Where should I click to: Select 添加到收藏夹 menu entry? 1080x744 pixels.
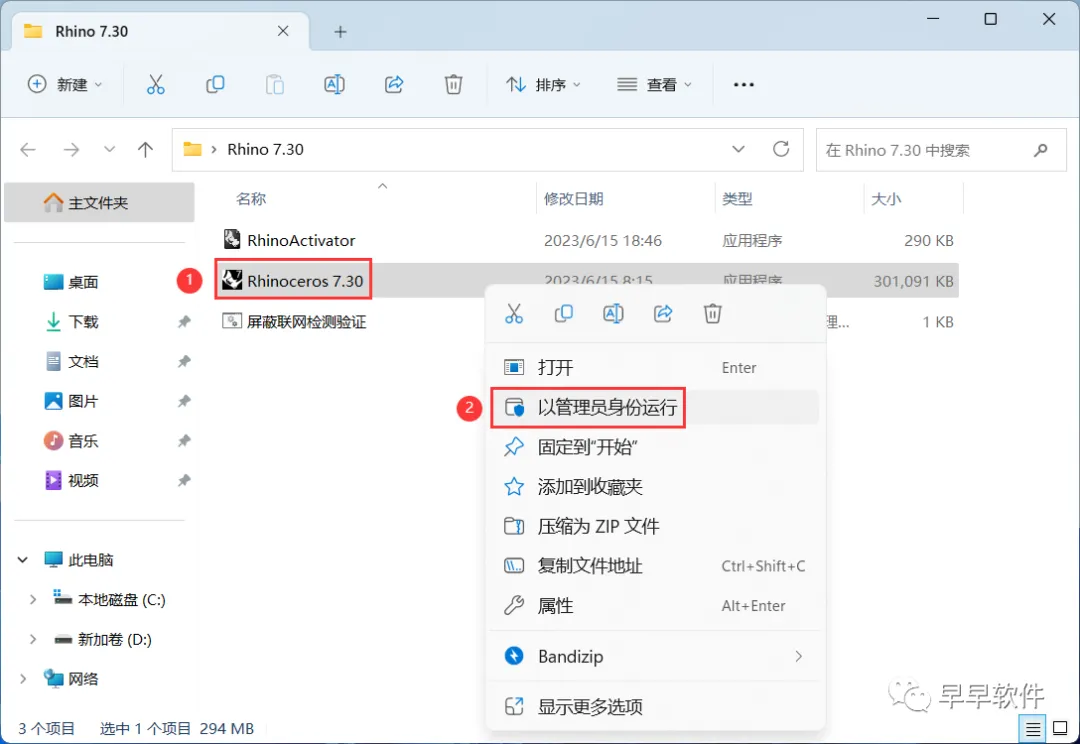[x=655, y=487]
